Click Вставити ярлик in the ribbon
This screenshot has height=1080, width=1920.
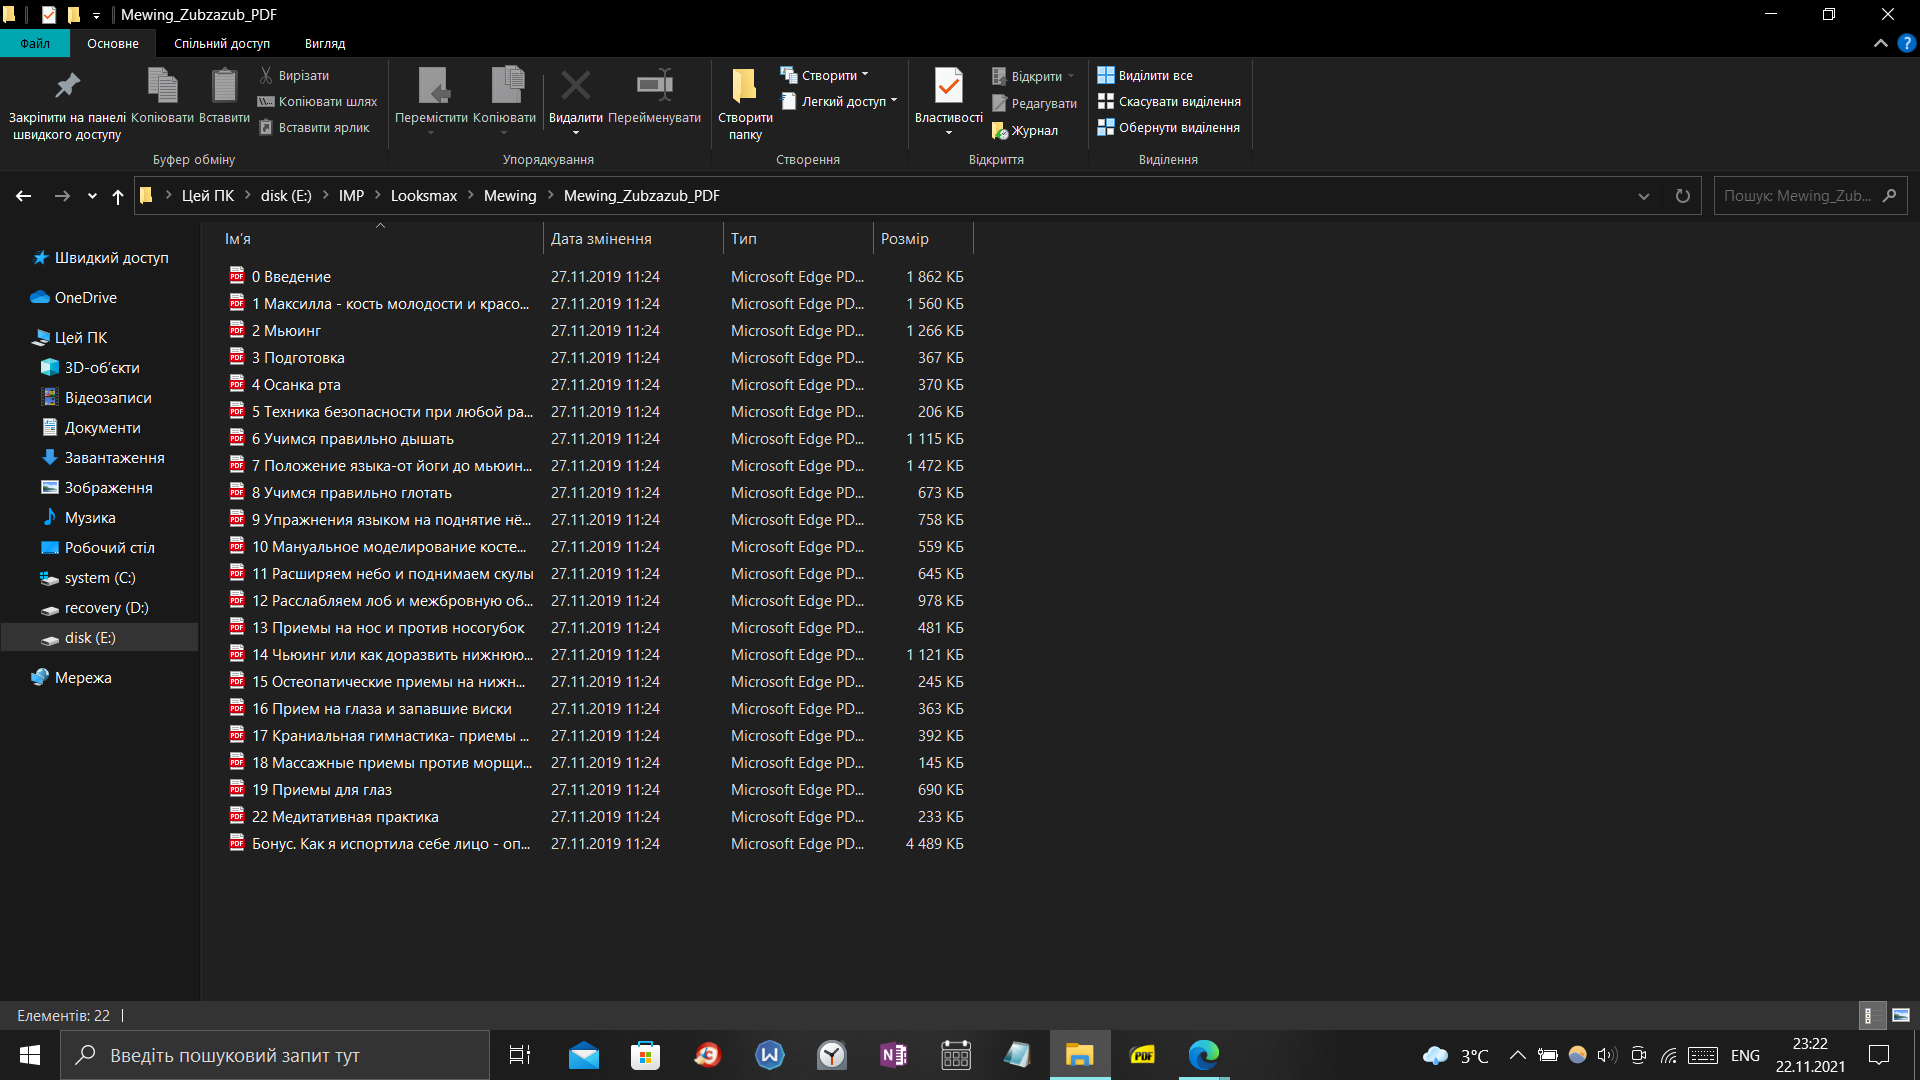coord(314,127)
